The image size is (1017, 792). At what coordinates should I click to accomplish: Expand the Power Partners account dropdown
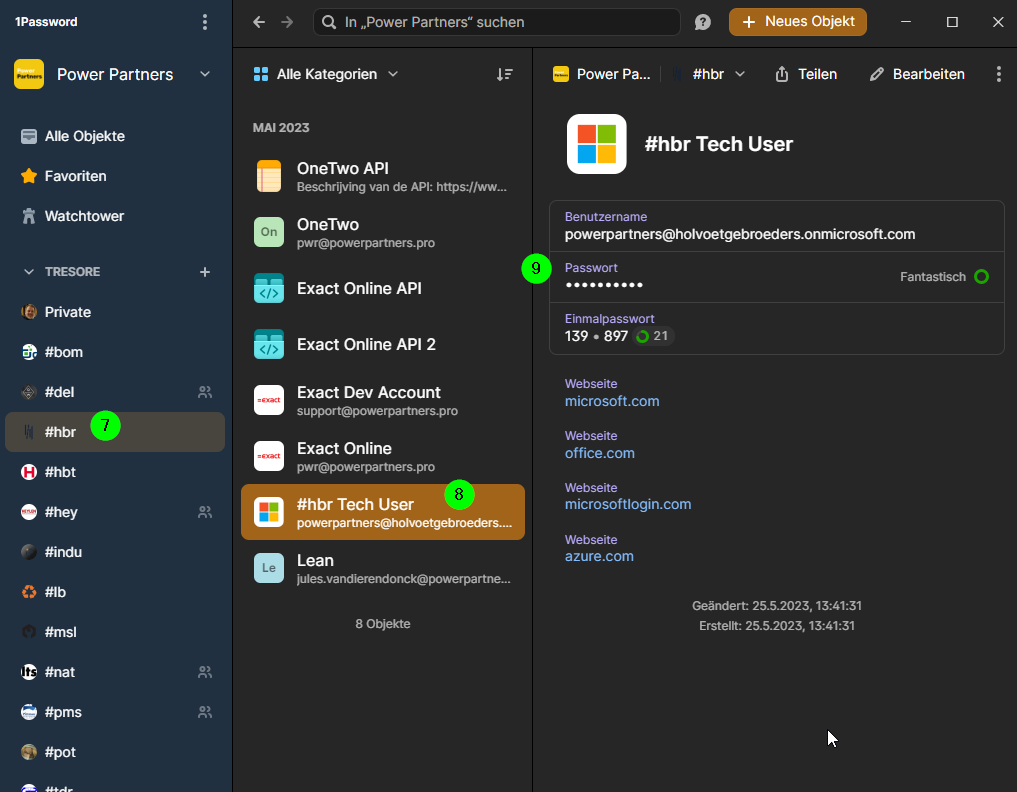[x=113, y=74]
